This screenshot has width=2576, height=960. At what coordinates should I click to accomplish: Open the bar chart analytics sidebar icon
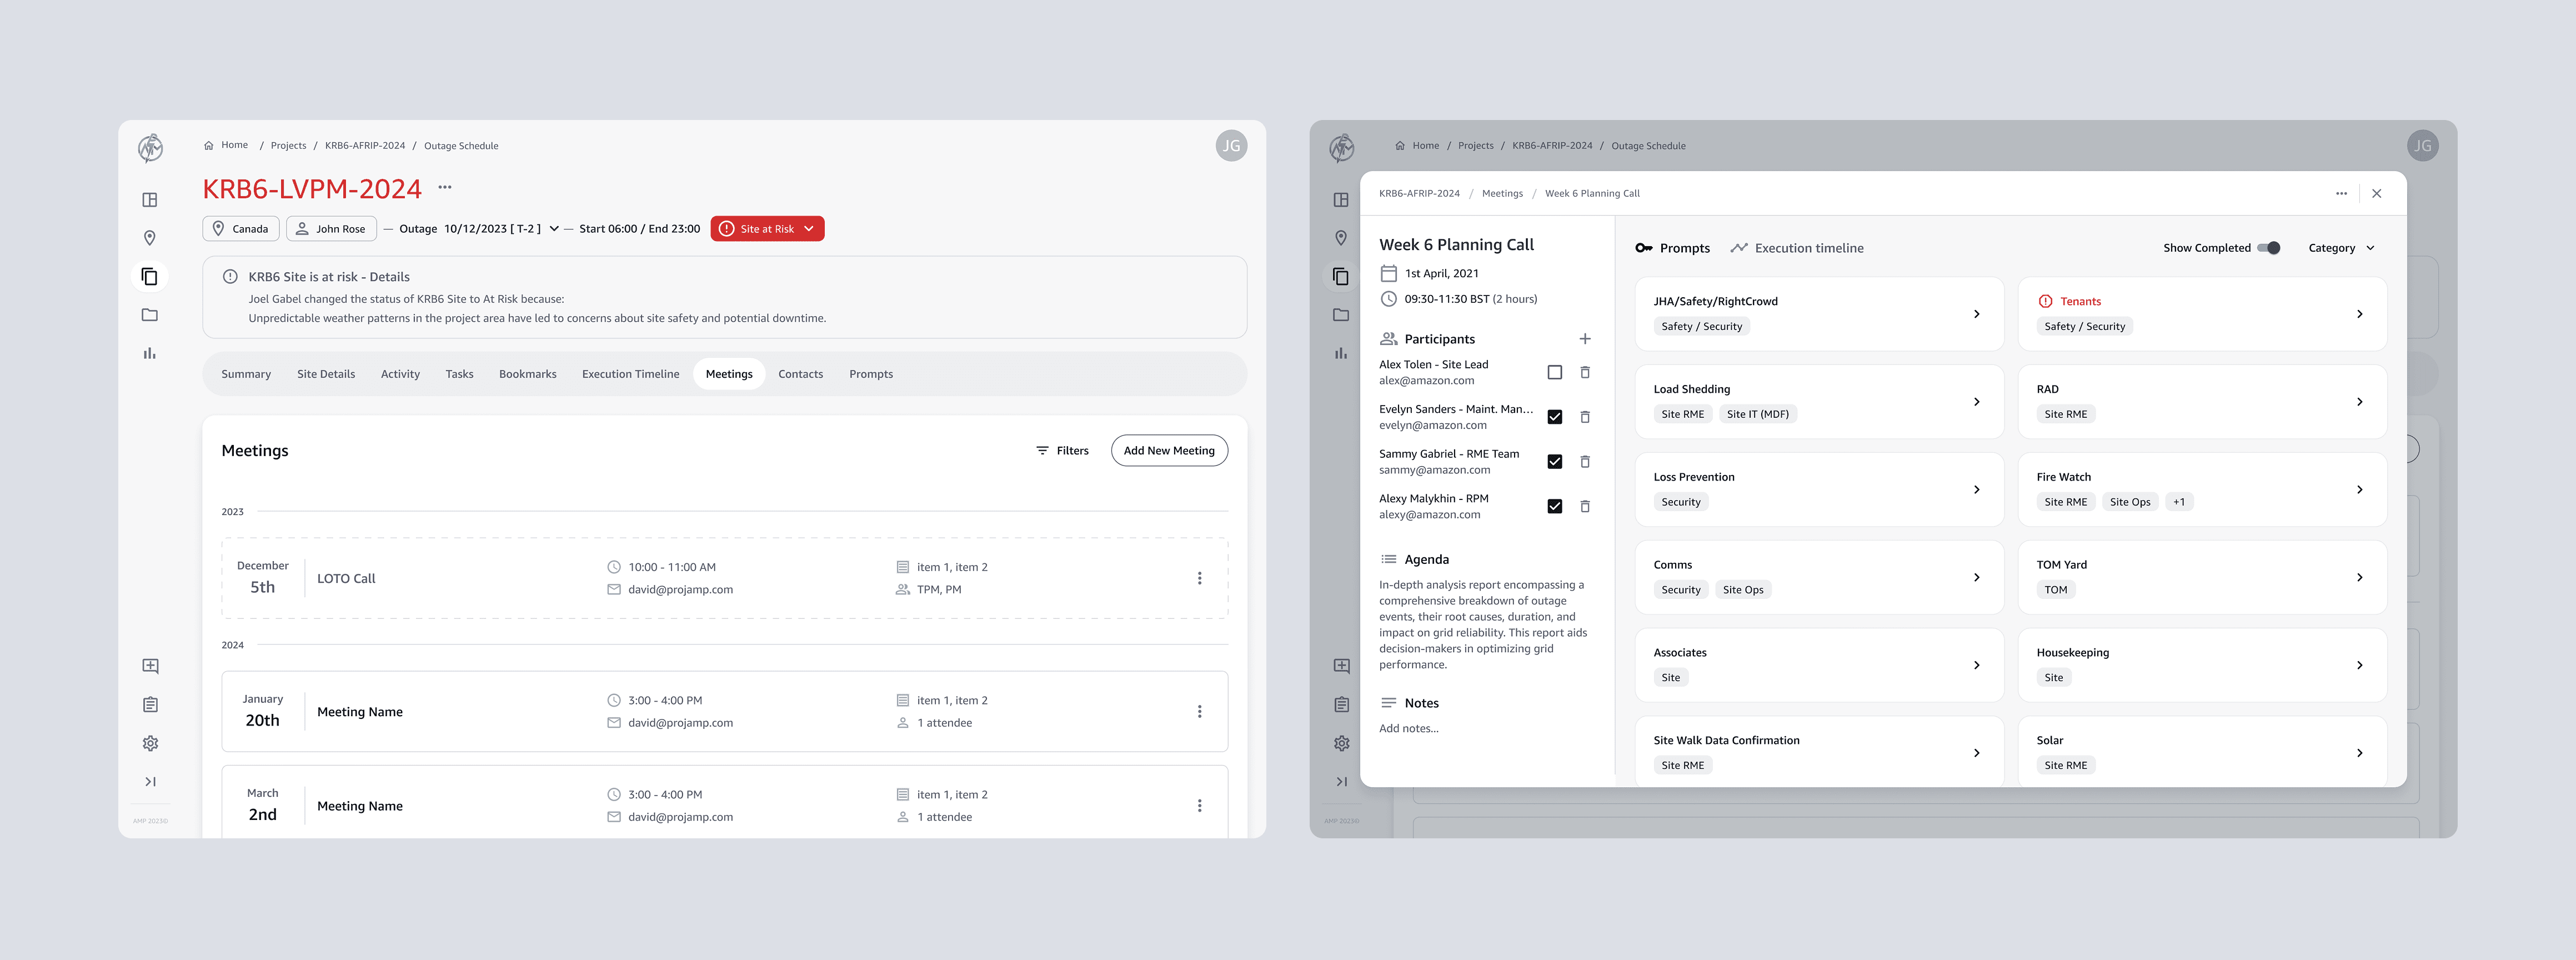(150, 353)
